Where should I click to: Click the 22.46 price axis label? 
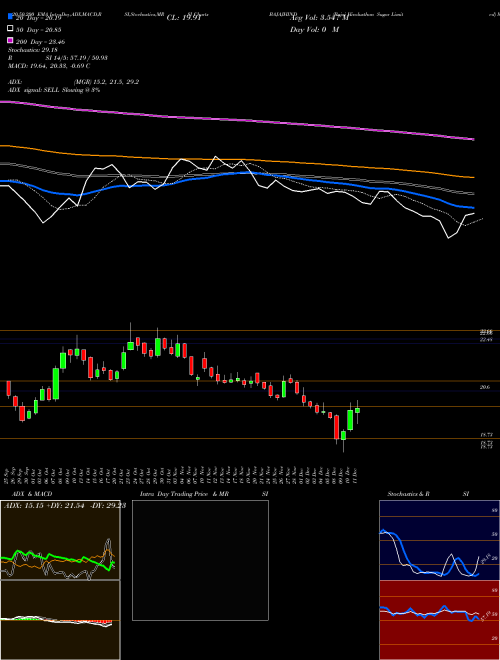click(486, 339)
